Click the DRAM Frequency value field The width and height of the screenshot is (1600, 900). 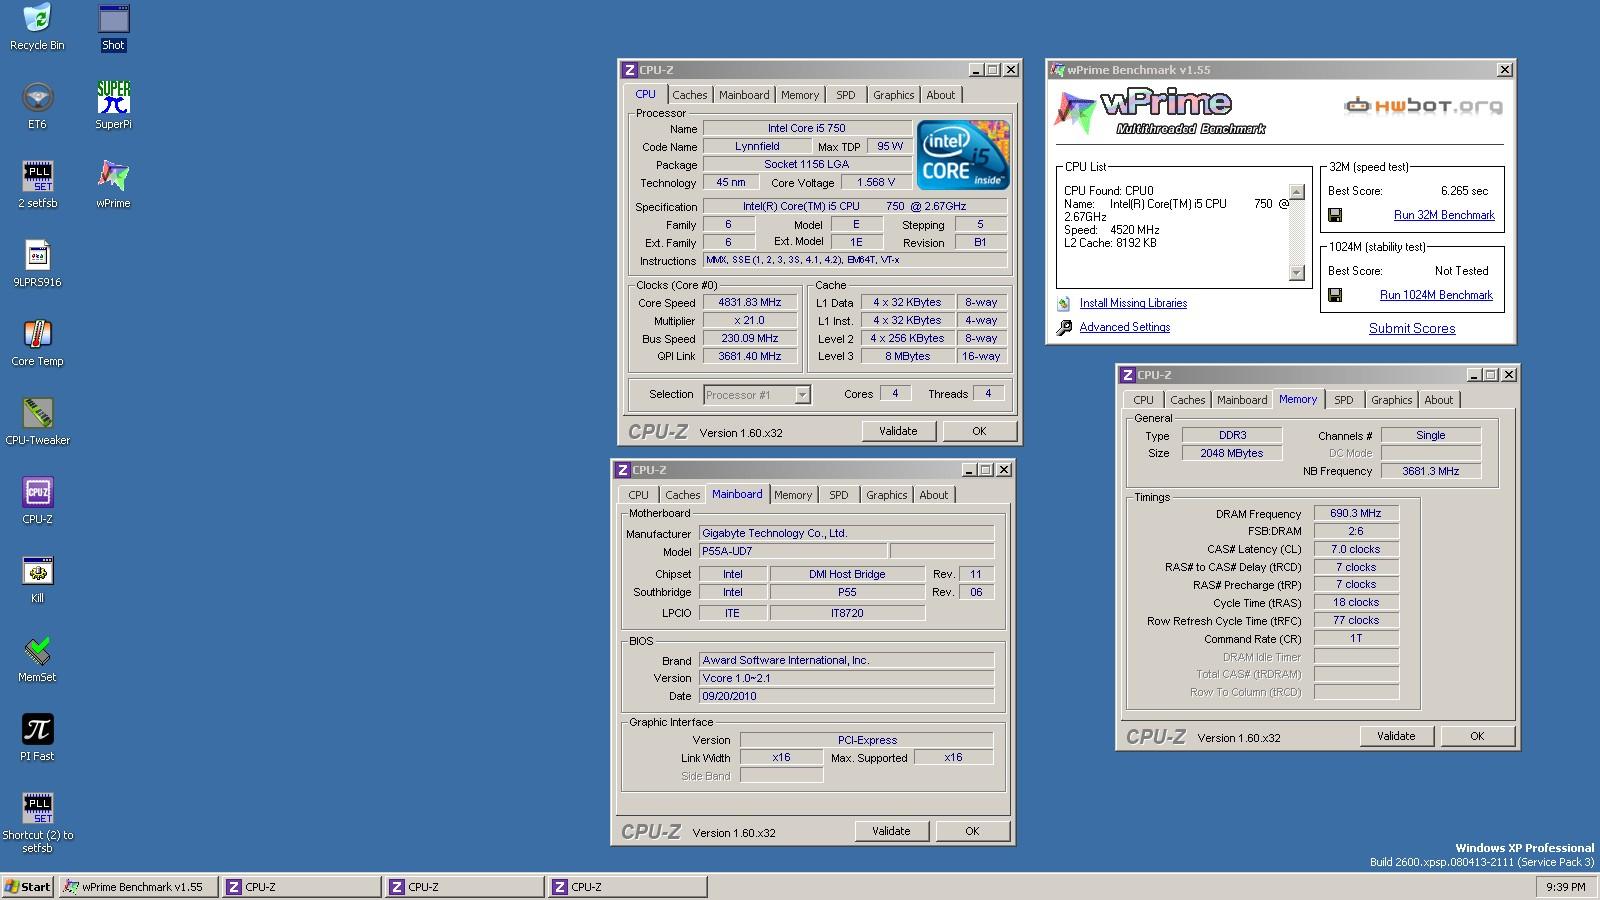pyautogui.click(x=1356, y=513)
